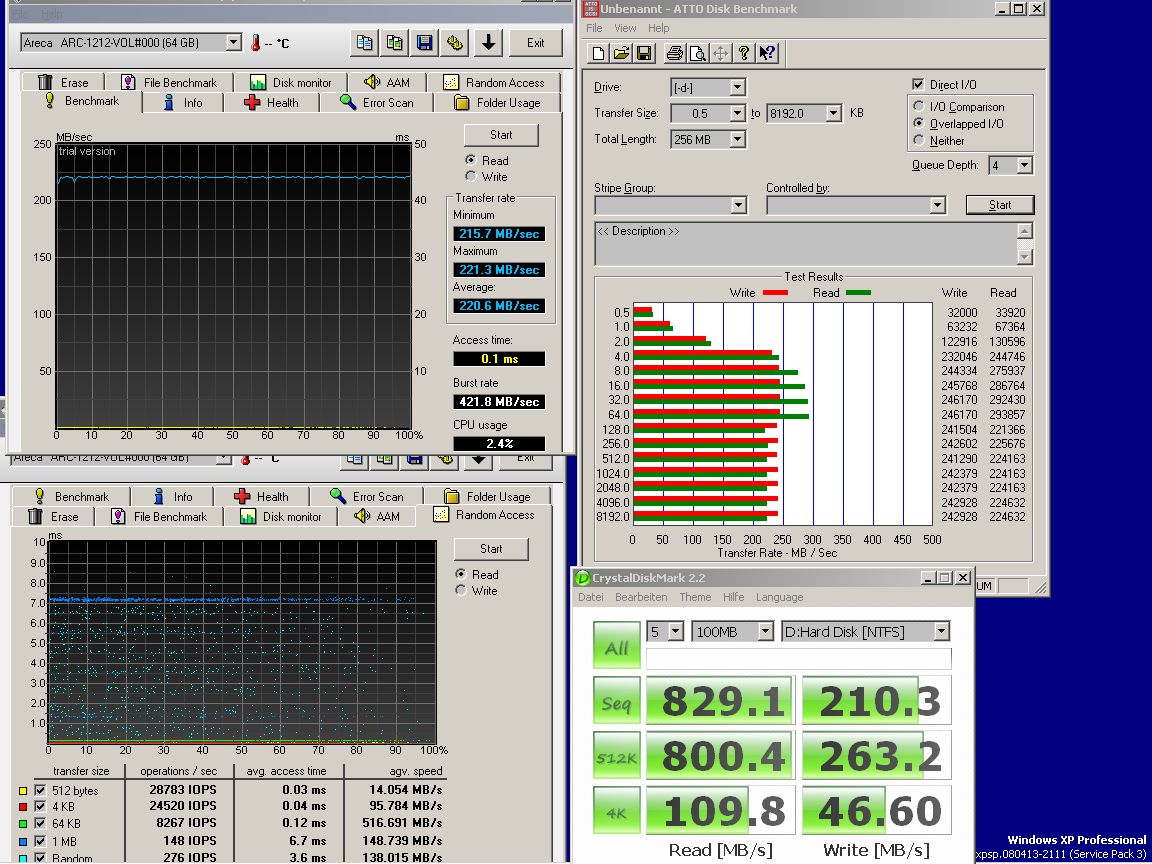Click the ATTO context help arrow icon

coord(767,53)
